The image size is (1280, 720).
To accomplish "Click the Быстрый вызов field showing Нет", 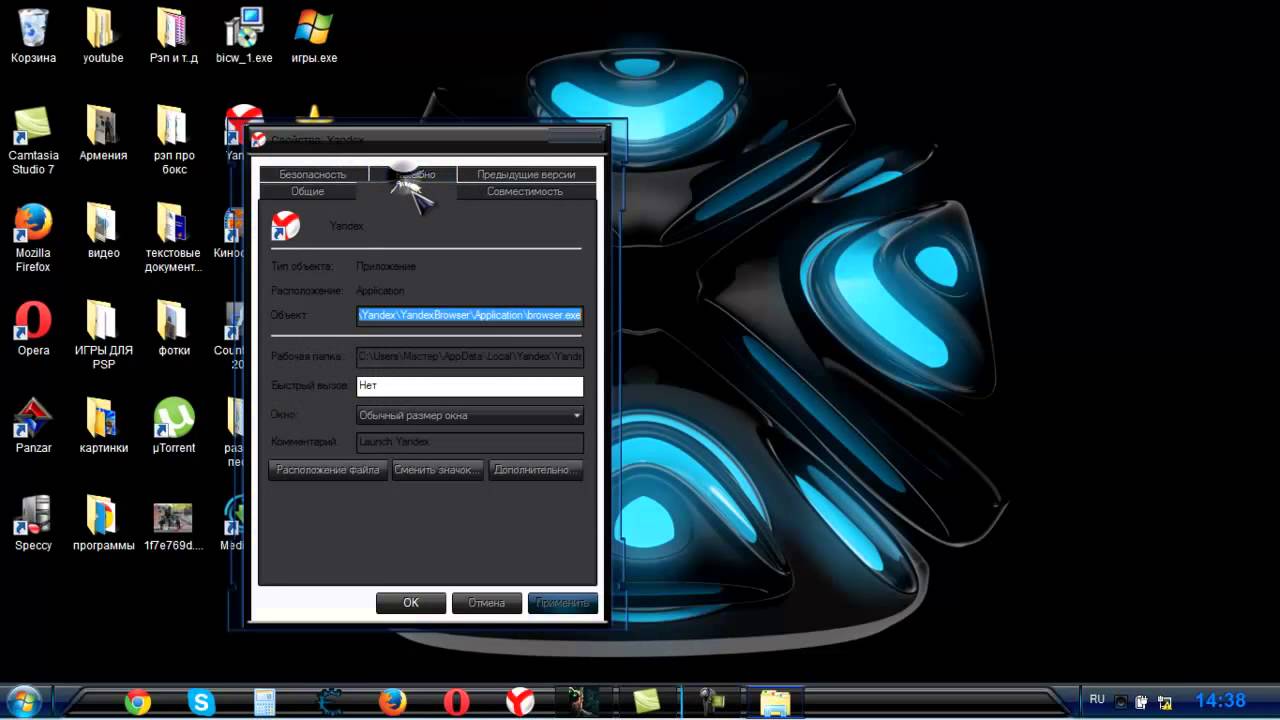I will [x=470, y=386].
